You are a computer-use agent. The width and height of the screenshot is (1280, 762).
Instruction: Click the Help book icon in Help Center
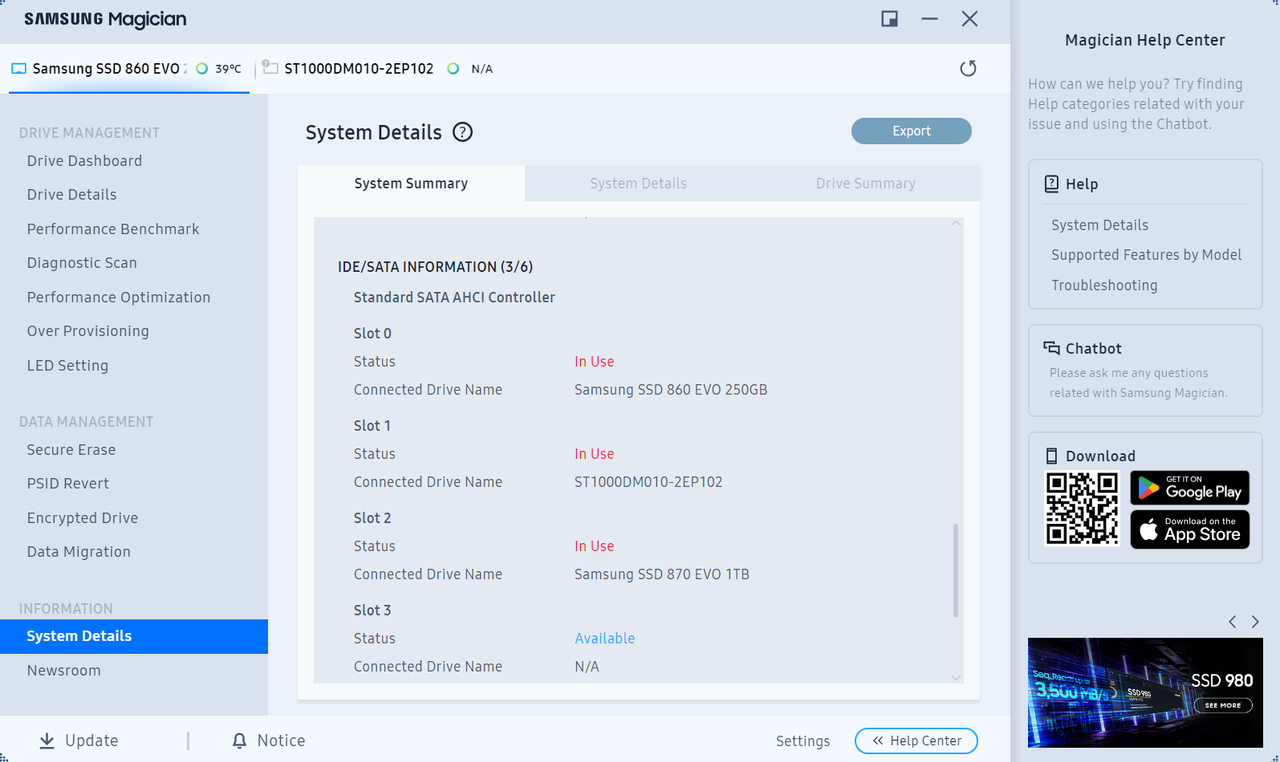(1051, 184)
